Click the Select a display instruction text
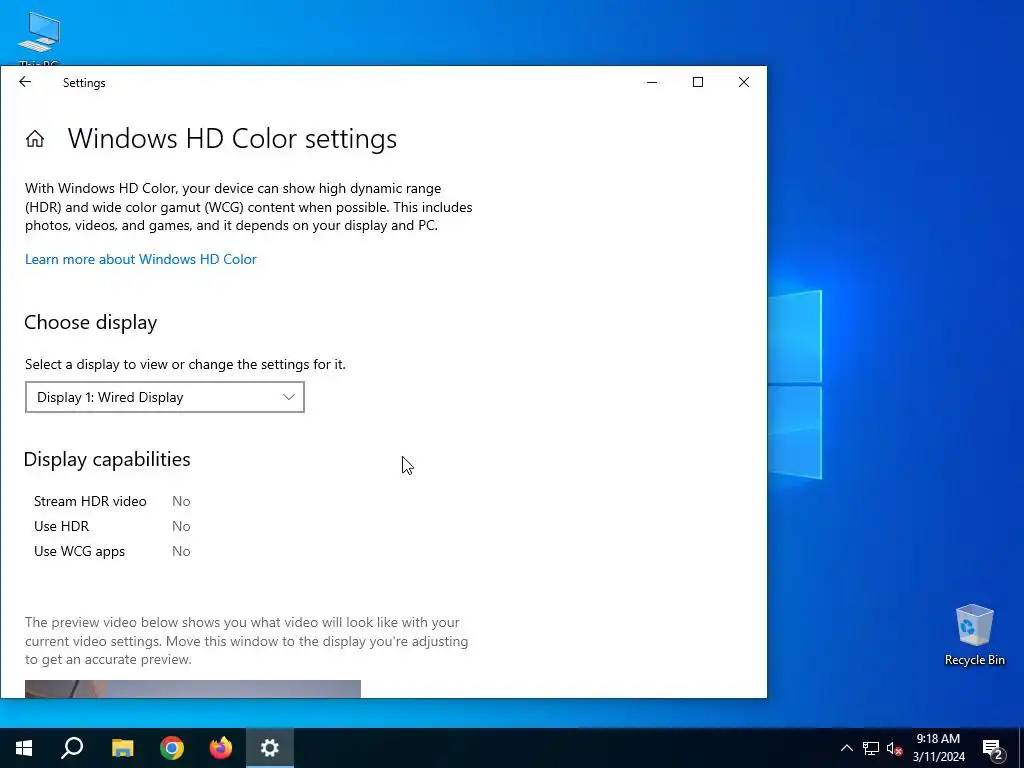The width and height of the screenshot is (1024, 768). [x=185, y=364]
